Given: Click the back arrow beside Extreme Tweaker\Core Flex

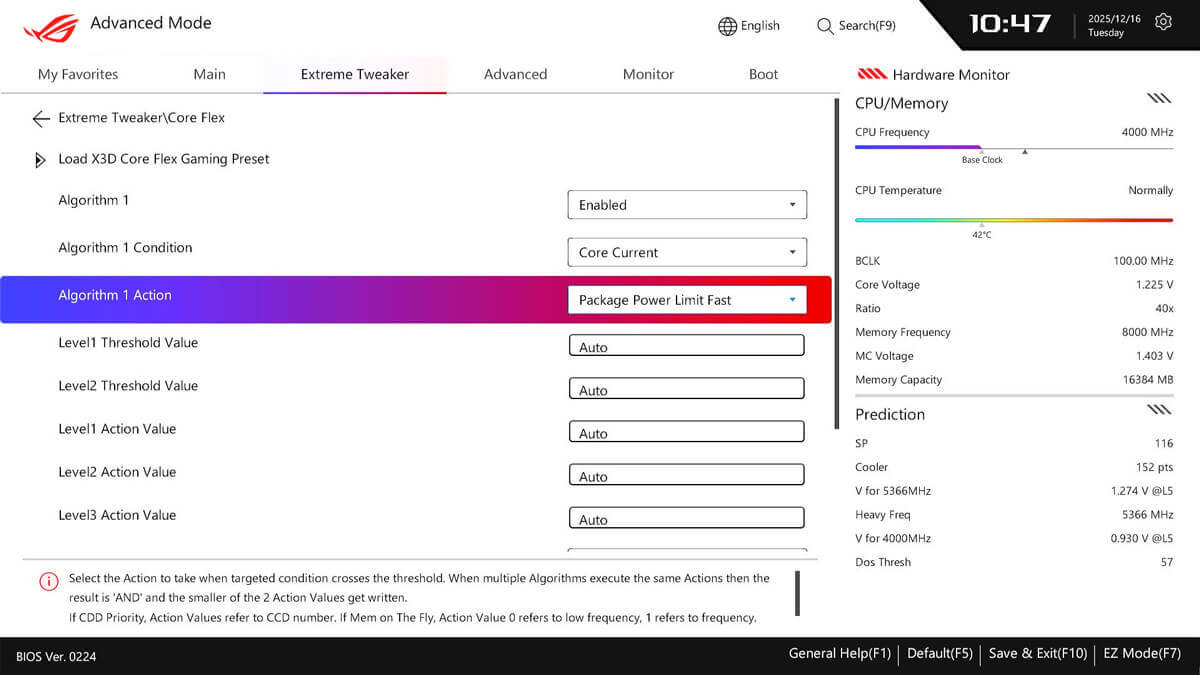Looking at the screenshot, I should [x=40, y=119].
